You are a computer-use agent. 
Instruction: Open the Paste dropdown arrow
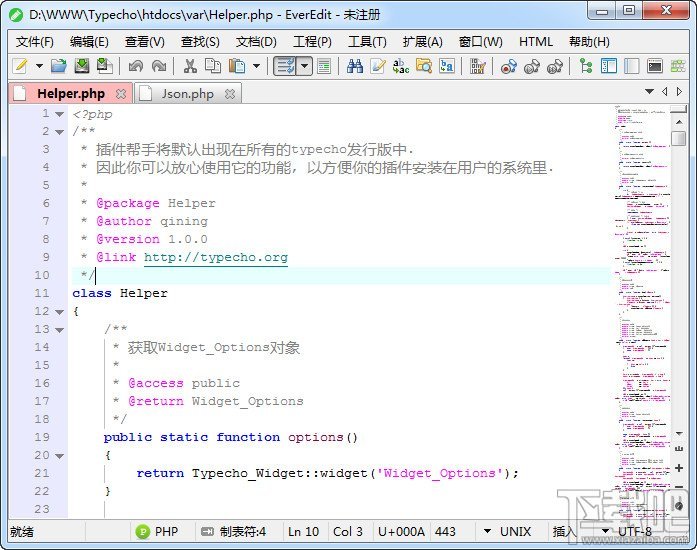click(256, 66)
